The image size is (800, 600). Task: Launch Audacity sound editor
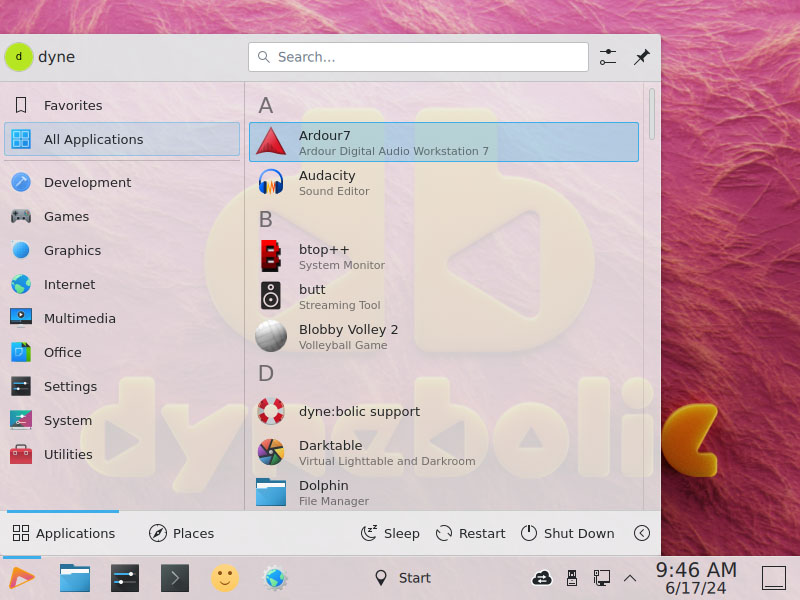pos(443,182)
